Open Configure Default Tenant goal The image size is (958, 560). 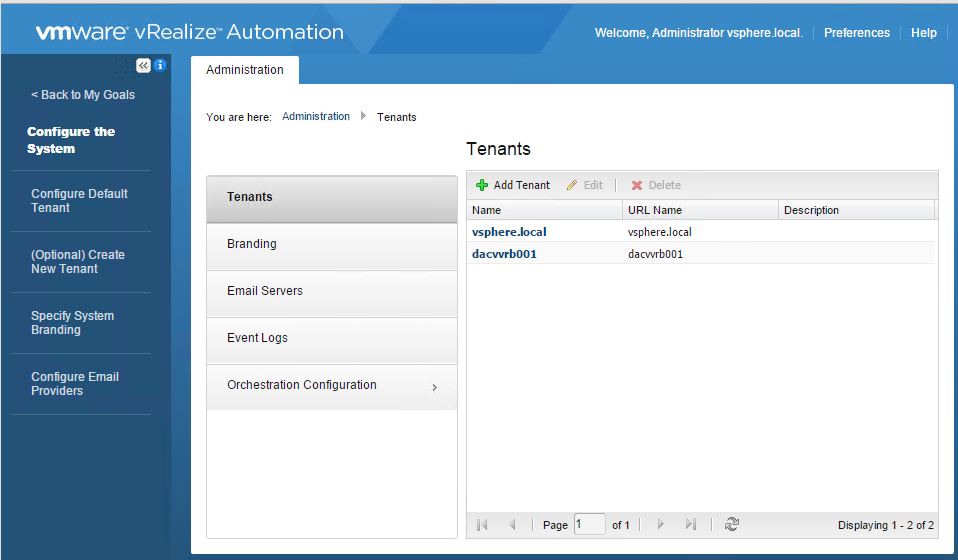point(79,200)
